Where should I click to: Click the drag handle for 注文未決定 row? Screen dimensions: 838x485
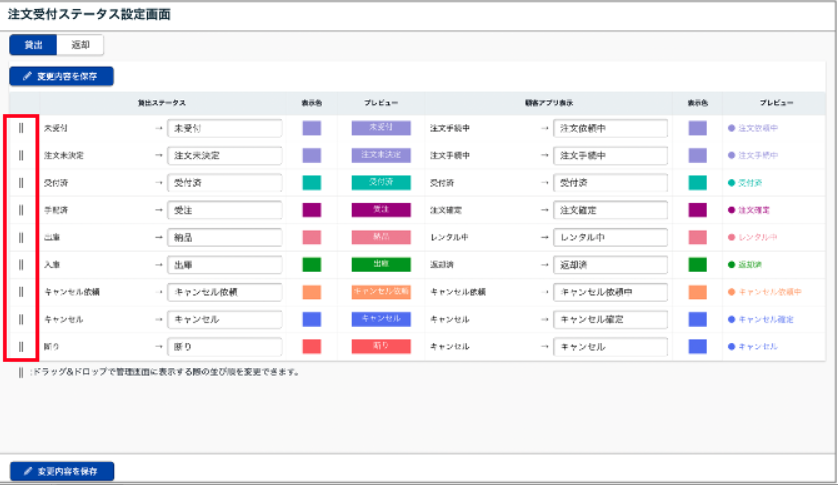coord(21,155)
